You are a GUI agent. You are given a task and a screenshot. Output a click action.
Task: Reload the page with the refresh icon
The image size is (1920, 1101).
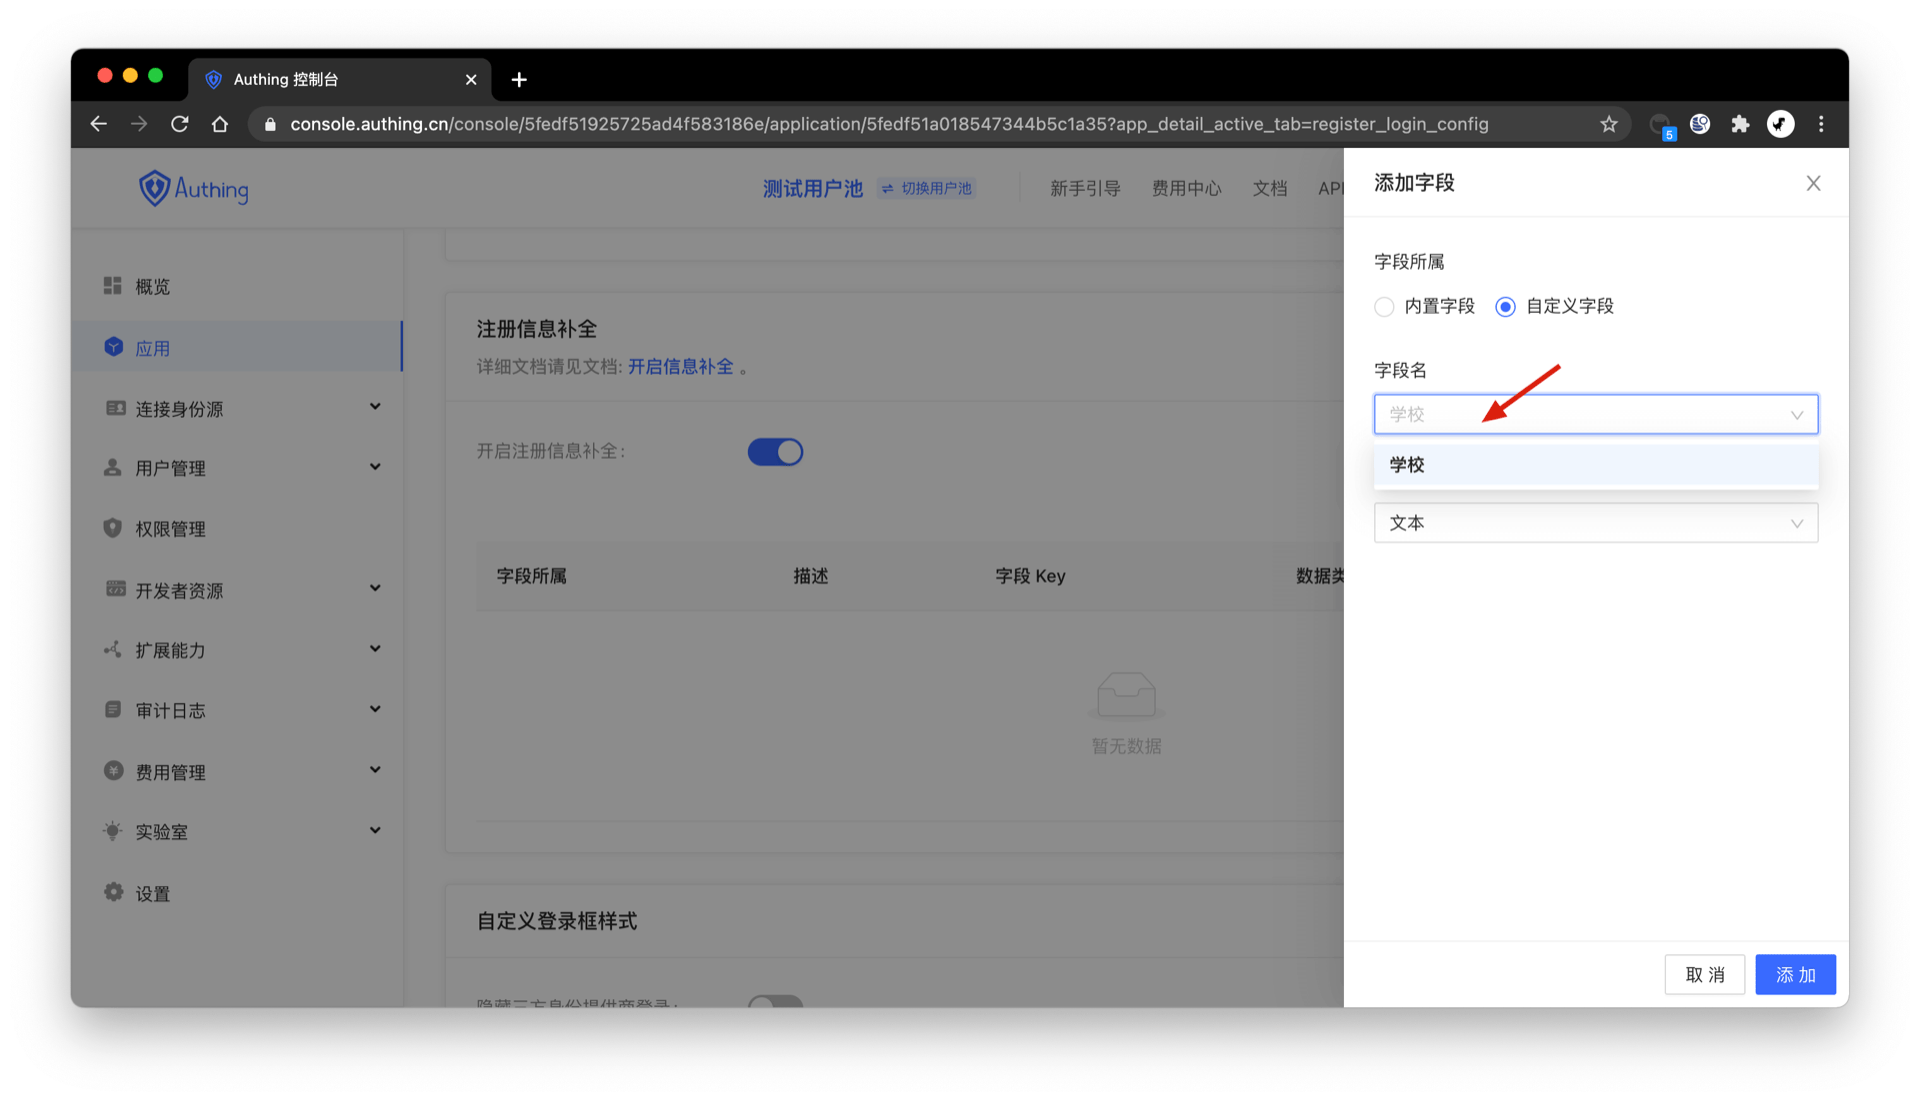(180, 124)
